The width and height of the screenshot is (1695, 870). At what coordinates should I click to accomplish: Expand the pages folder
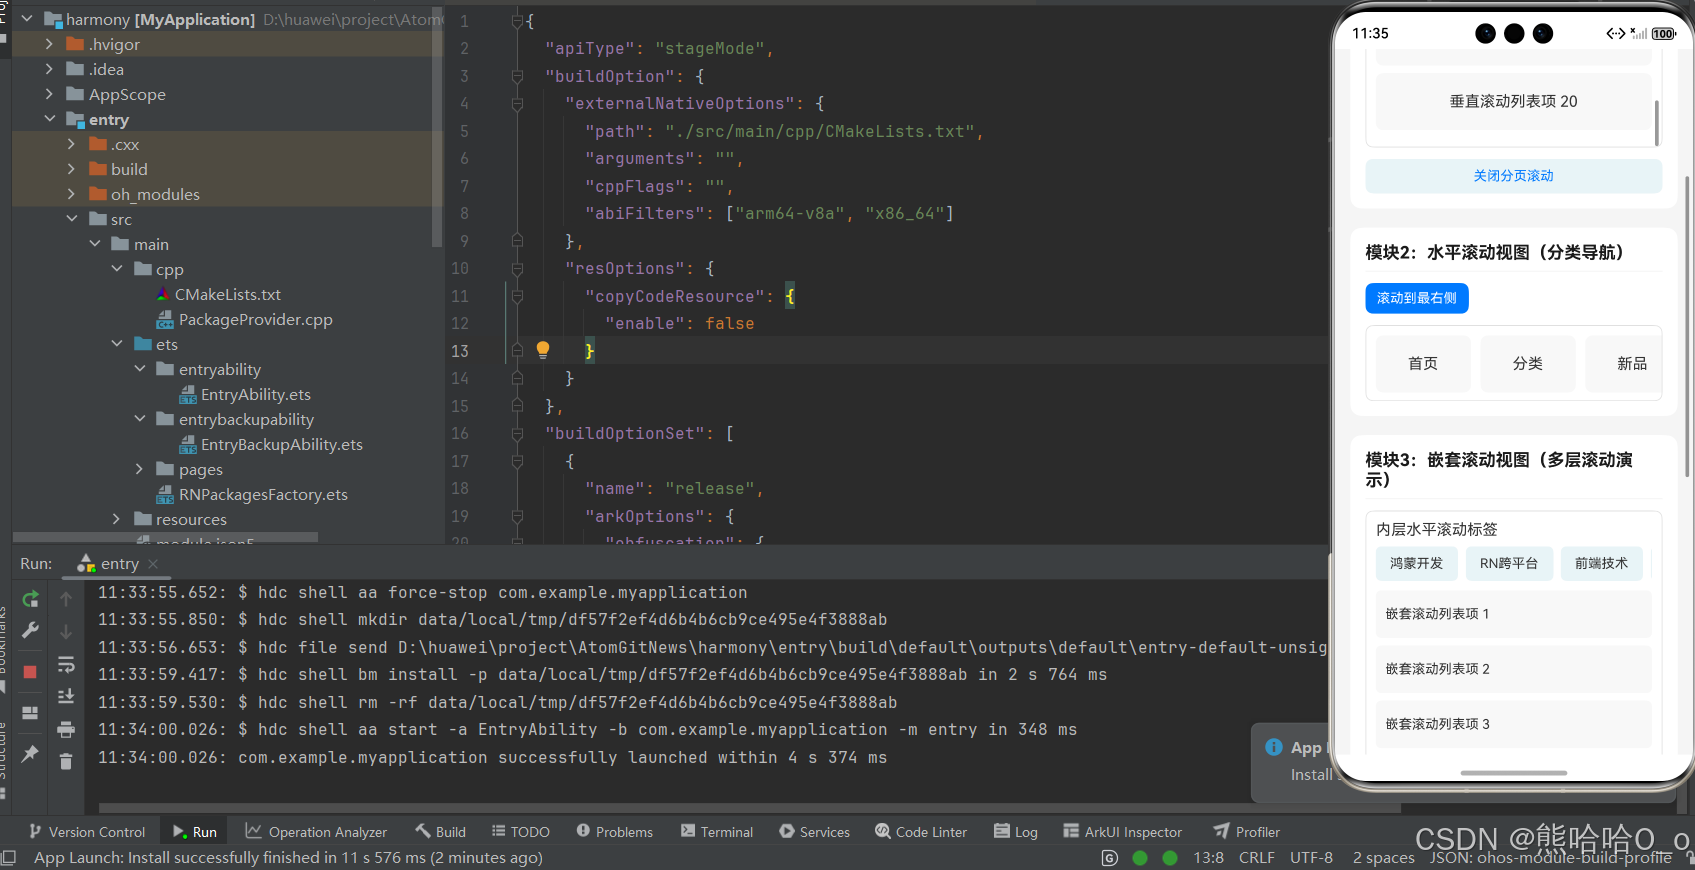click(139, 469)
